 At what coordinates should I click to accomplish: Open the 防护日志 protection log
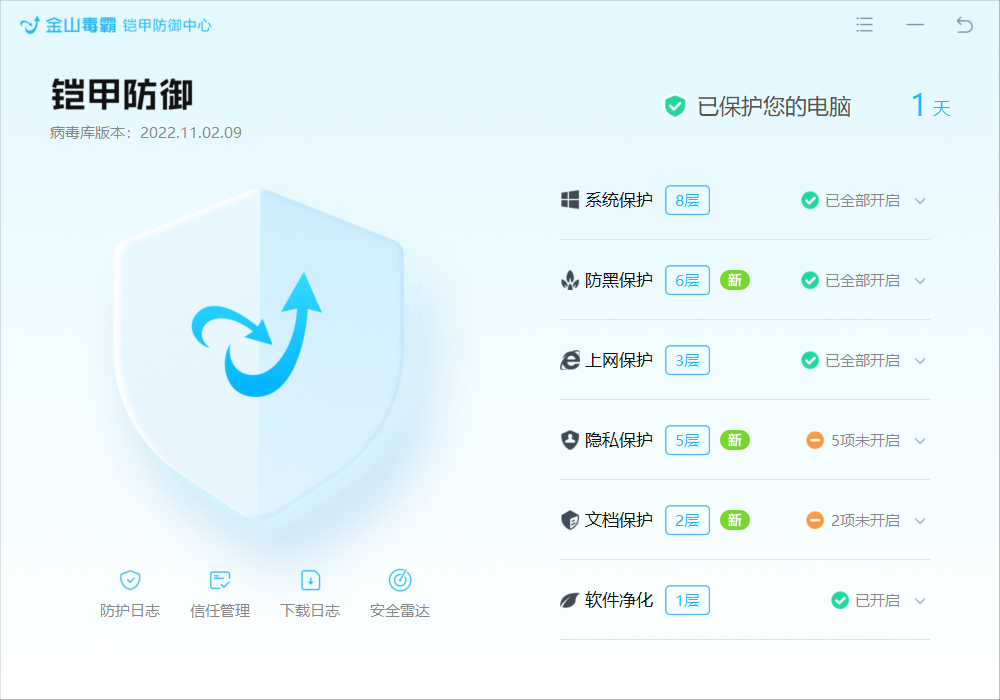pos(130,592)
